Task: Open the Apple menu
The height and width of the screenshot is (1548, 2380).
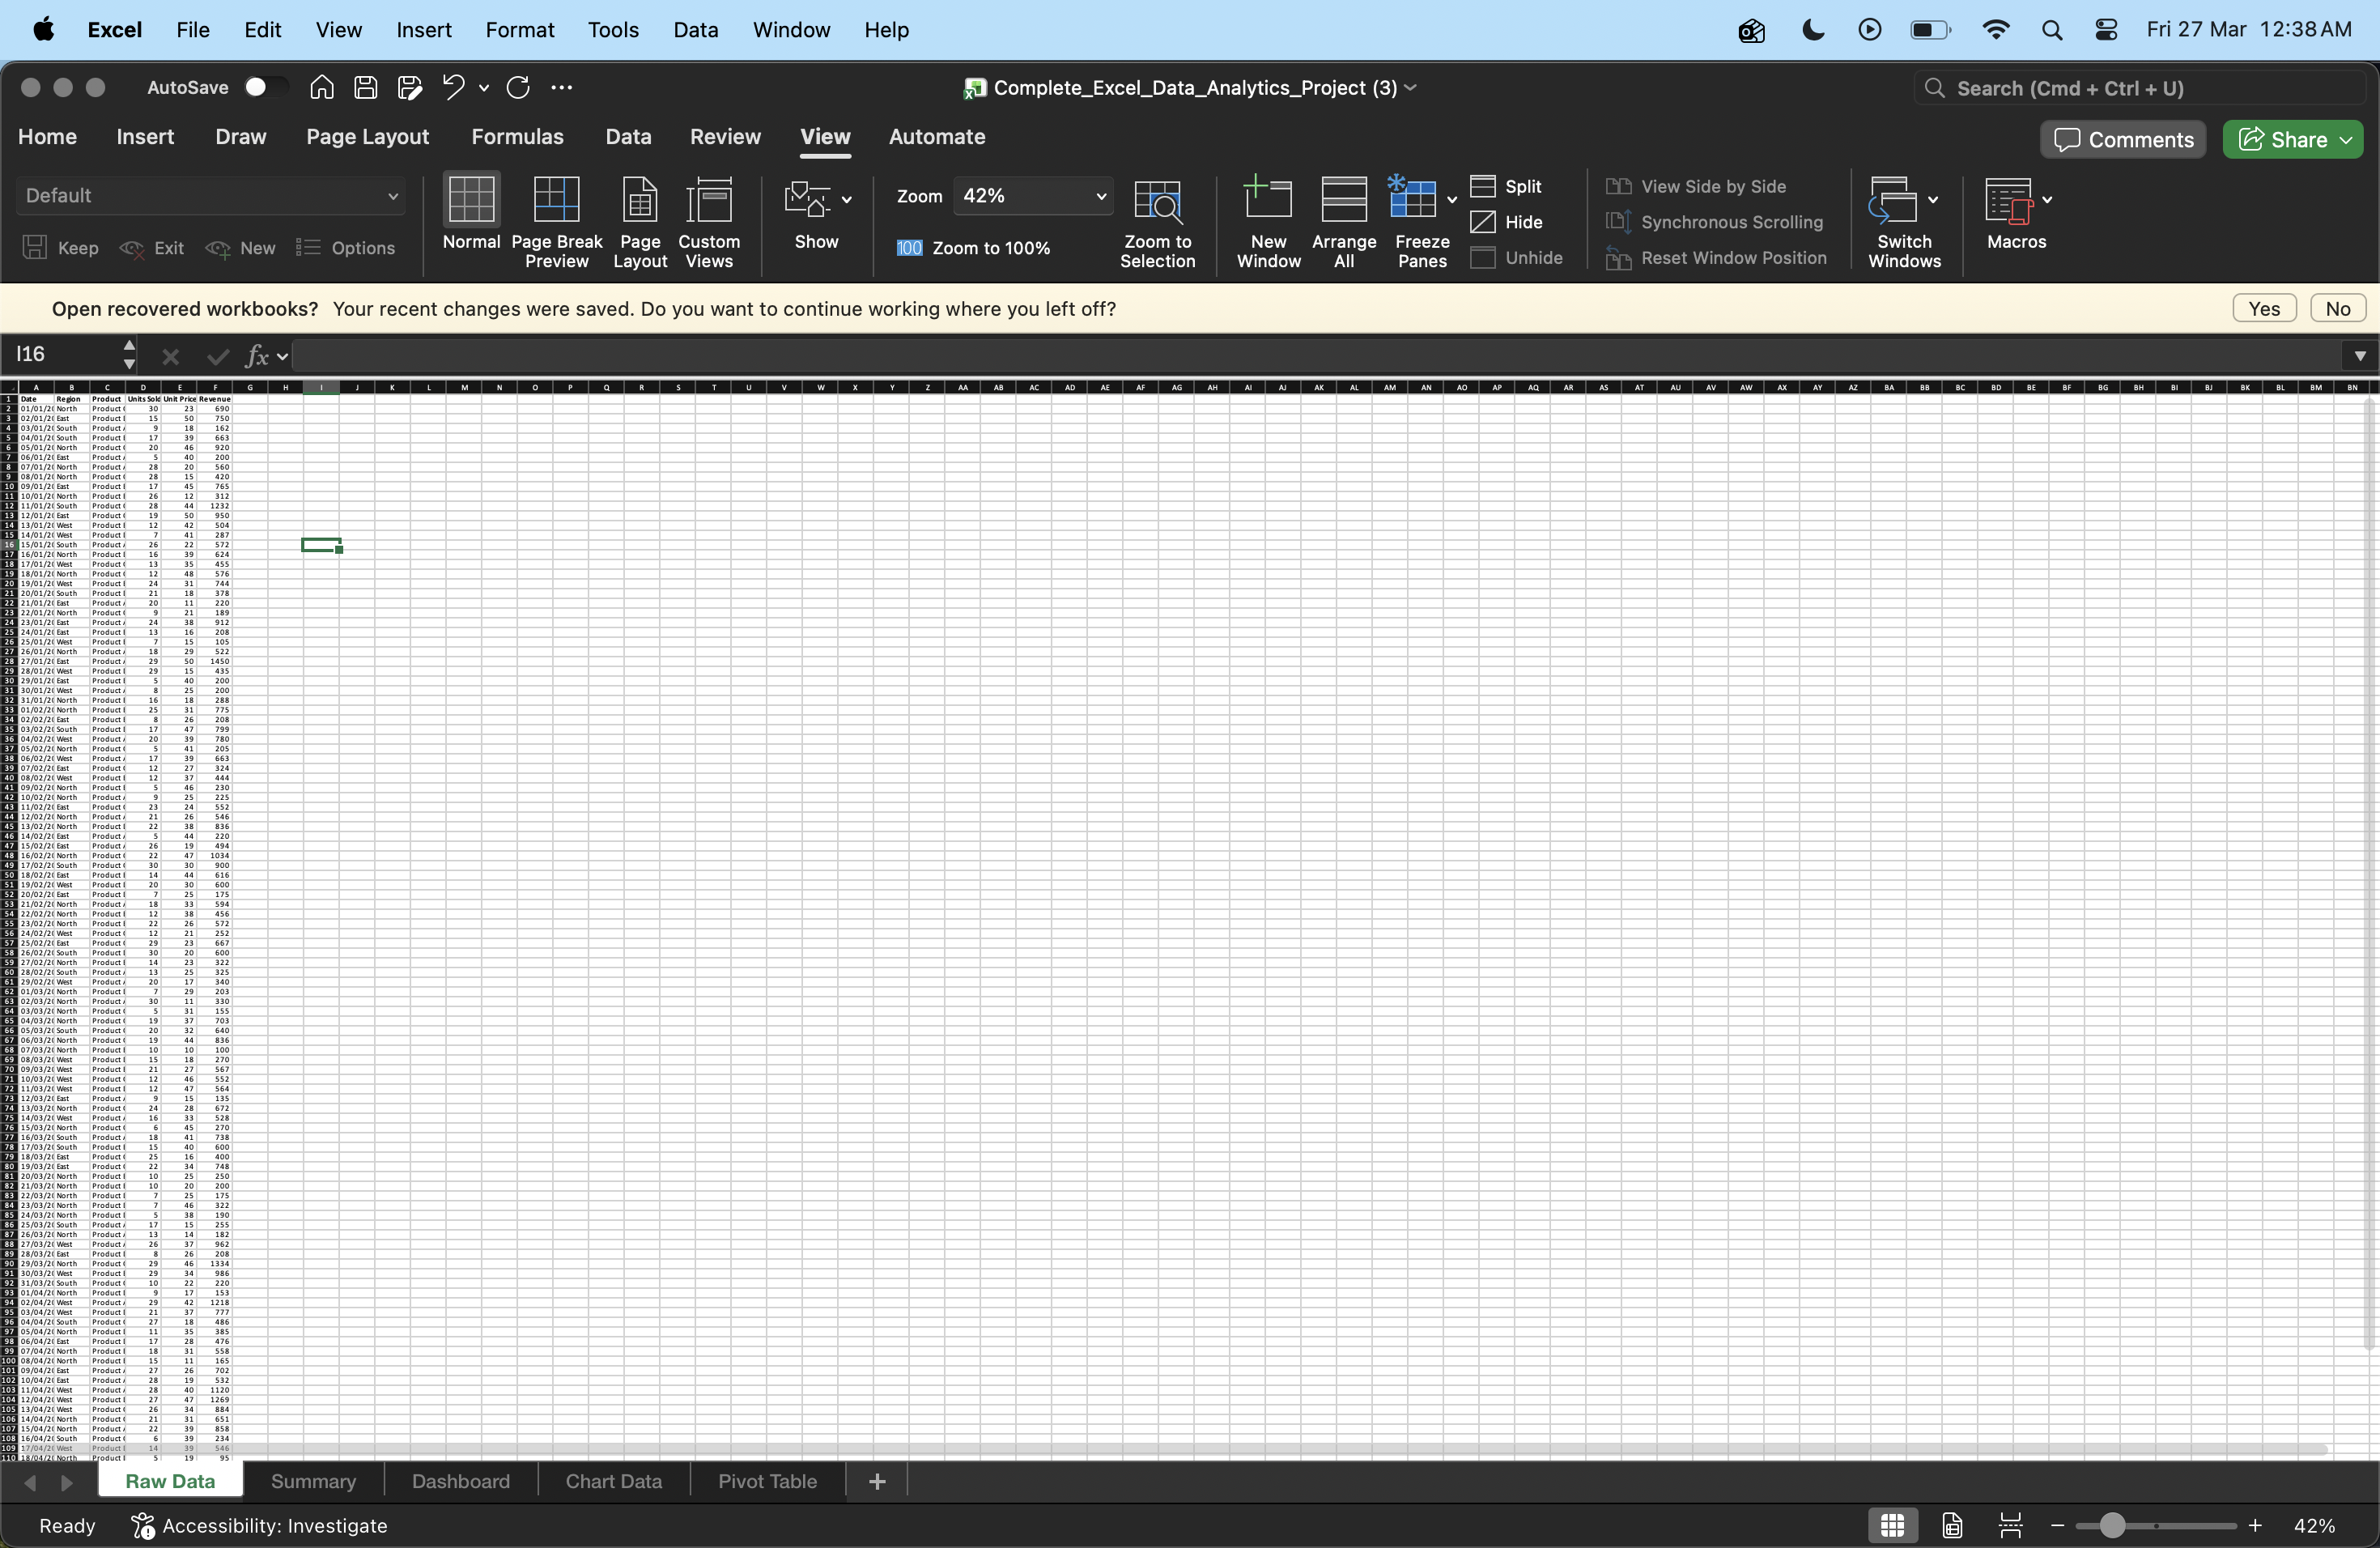Action: (43, 30)
